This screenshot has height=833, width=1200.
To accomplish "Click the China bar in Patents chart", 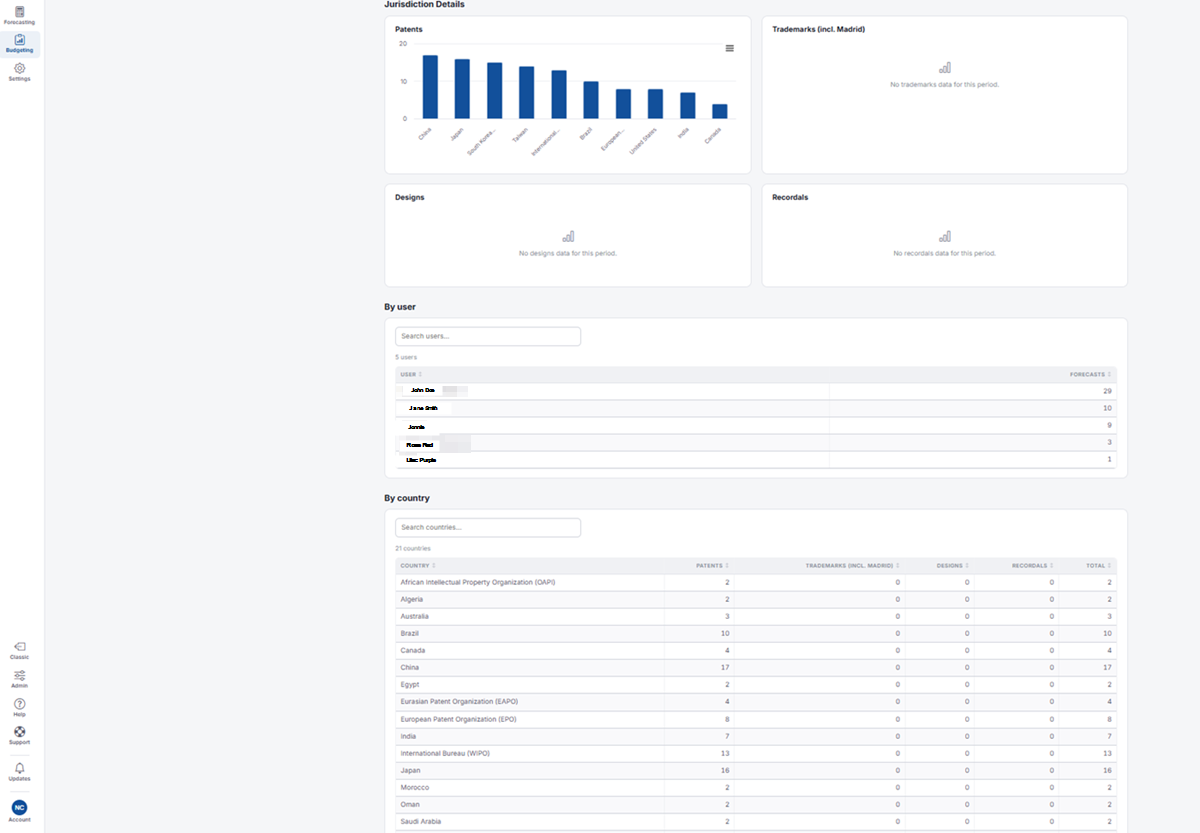I will pos(430,87).
